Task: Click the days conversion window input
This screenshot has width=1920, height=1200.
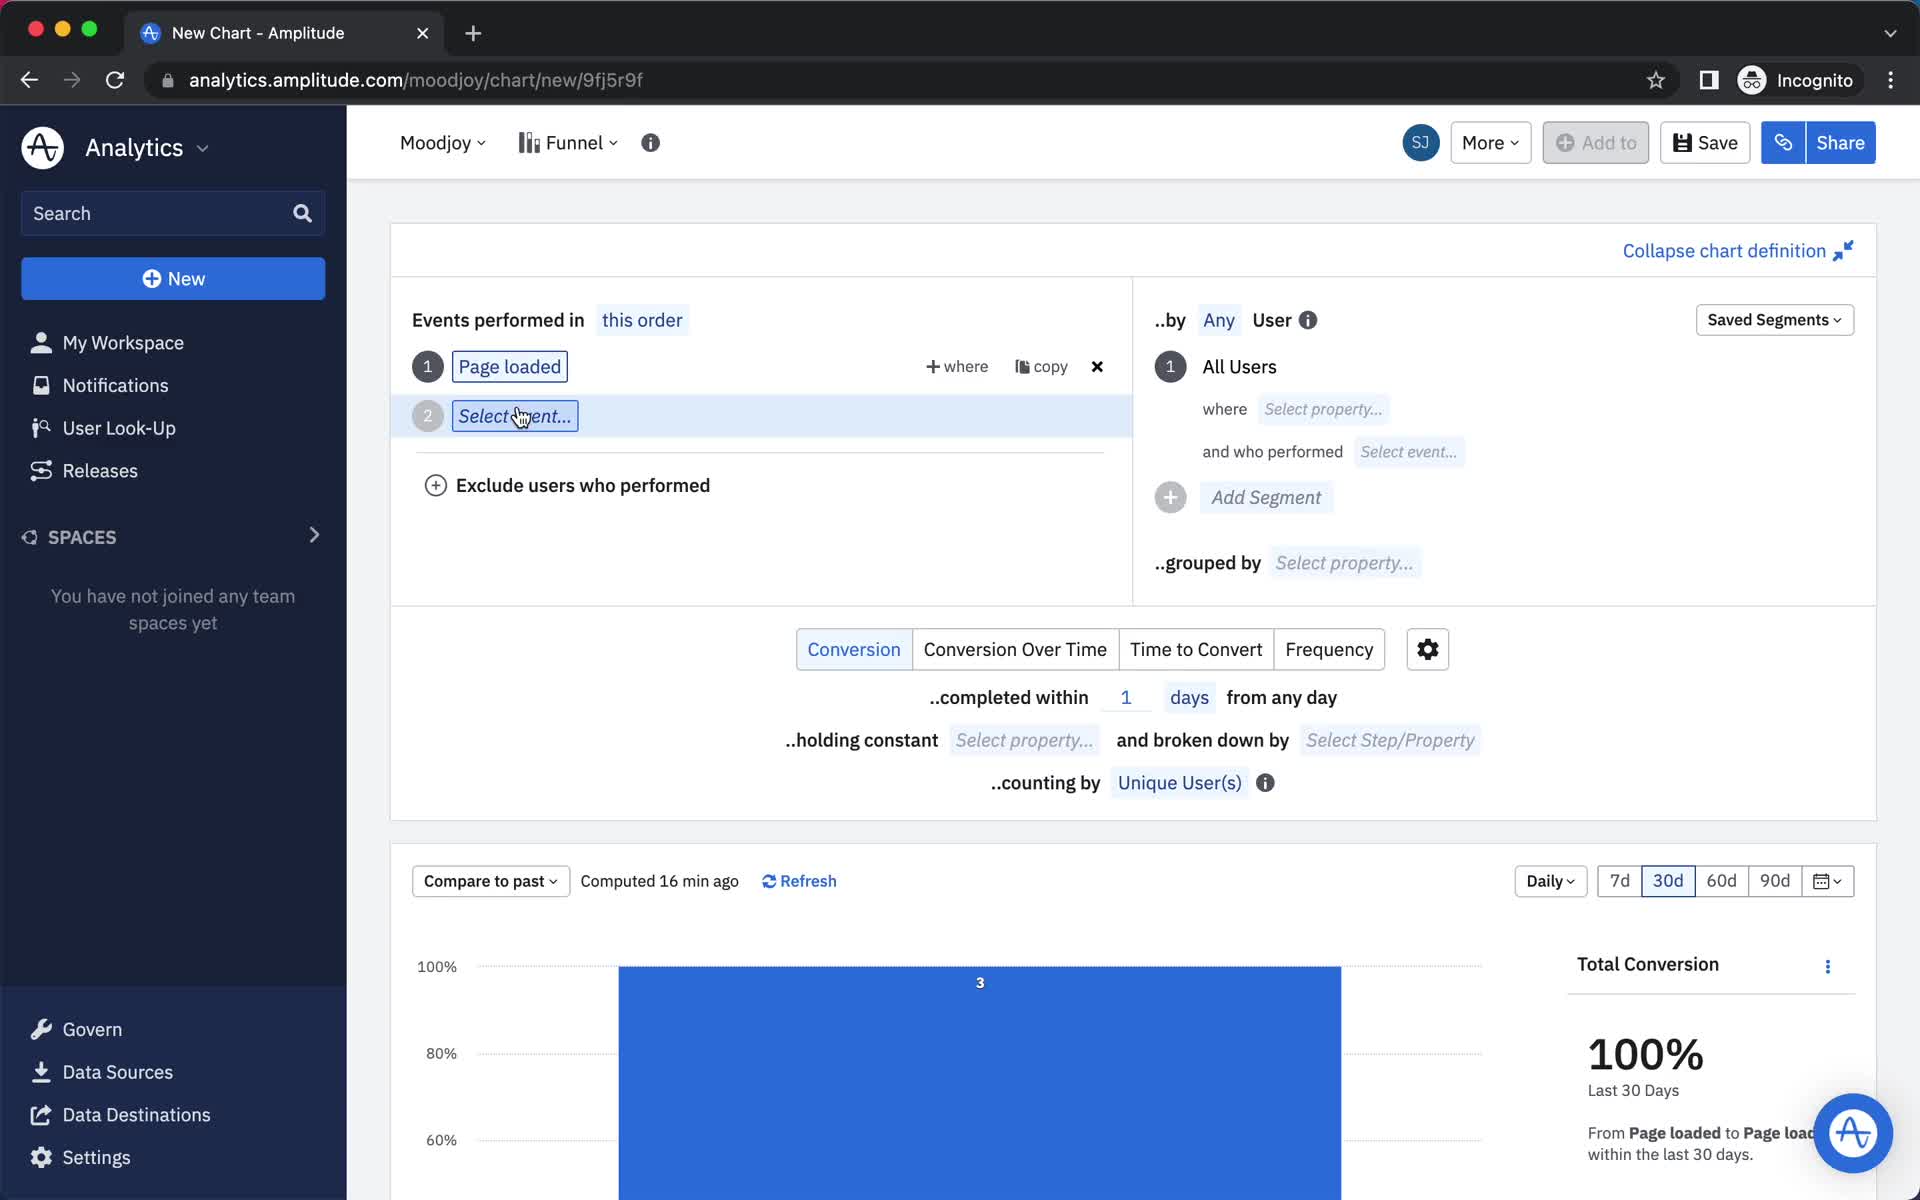Action: click(1125, 697)
